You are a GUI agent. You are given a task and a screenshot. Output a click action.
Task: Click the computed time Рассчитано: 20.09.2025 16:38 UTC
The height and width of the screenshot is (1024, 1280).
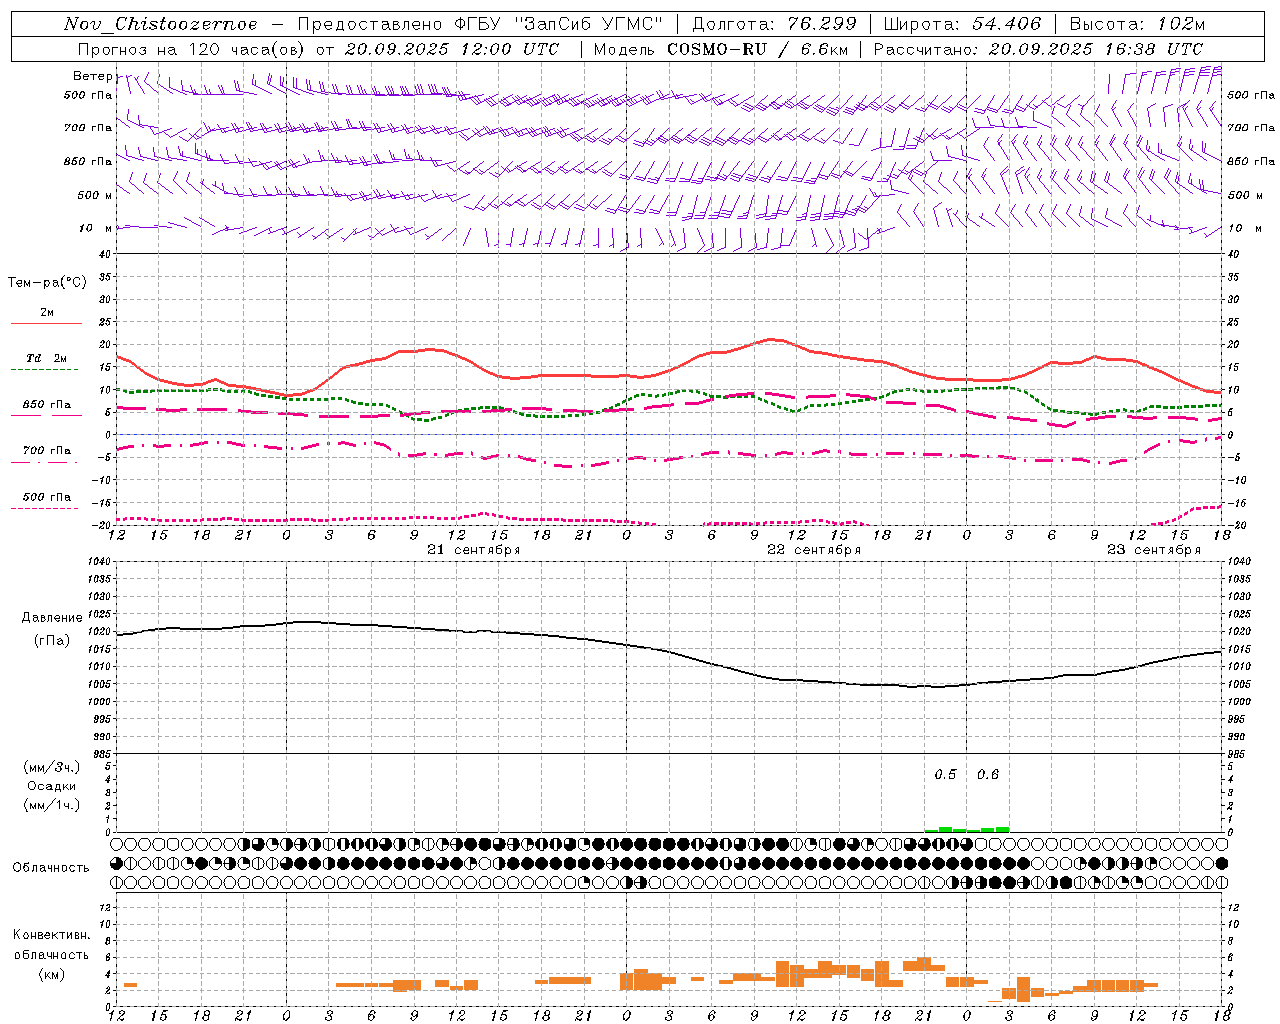coord(1038,49)
